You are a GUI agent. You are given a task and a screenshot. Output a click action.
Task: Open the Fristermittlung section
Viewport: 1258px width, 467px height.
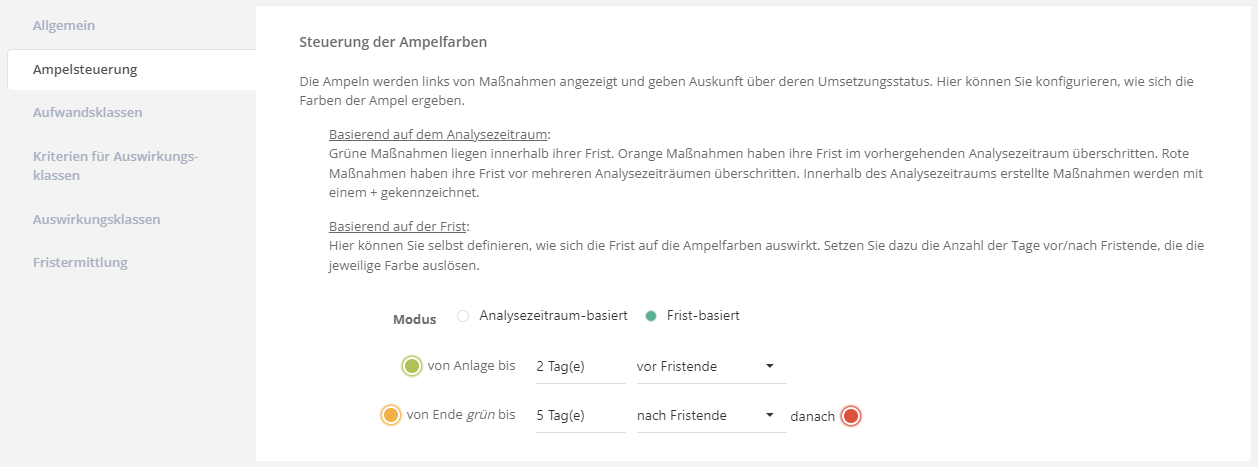click(x=80, y=262)
